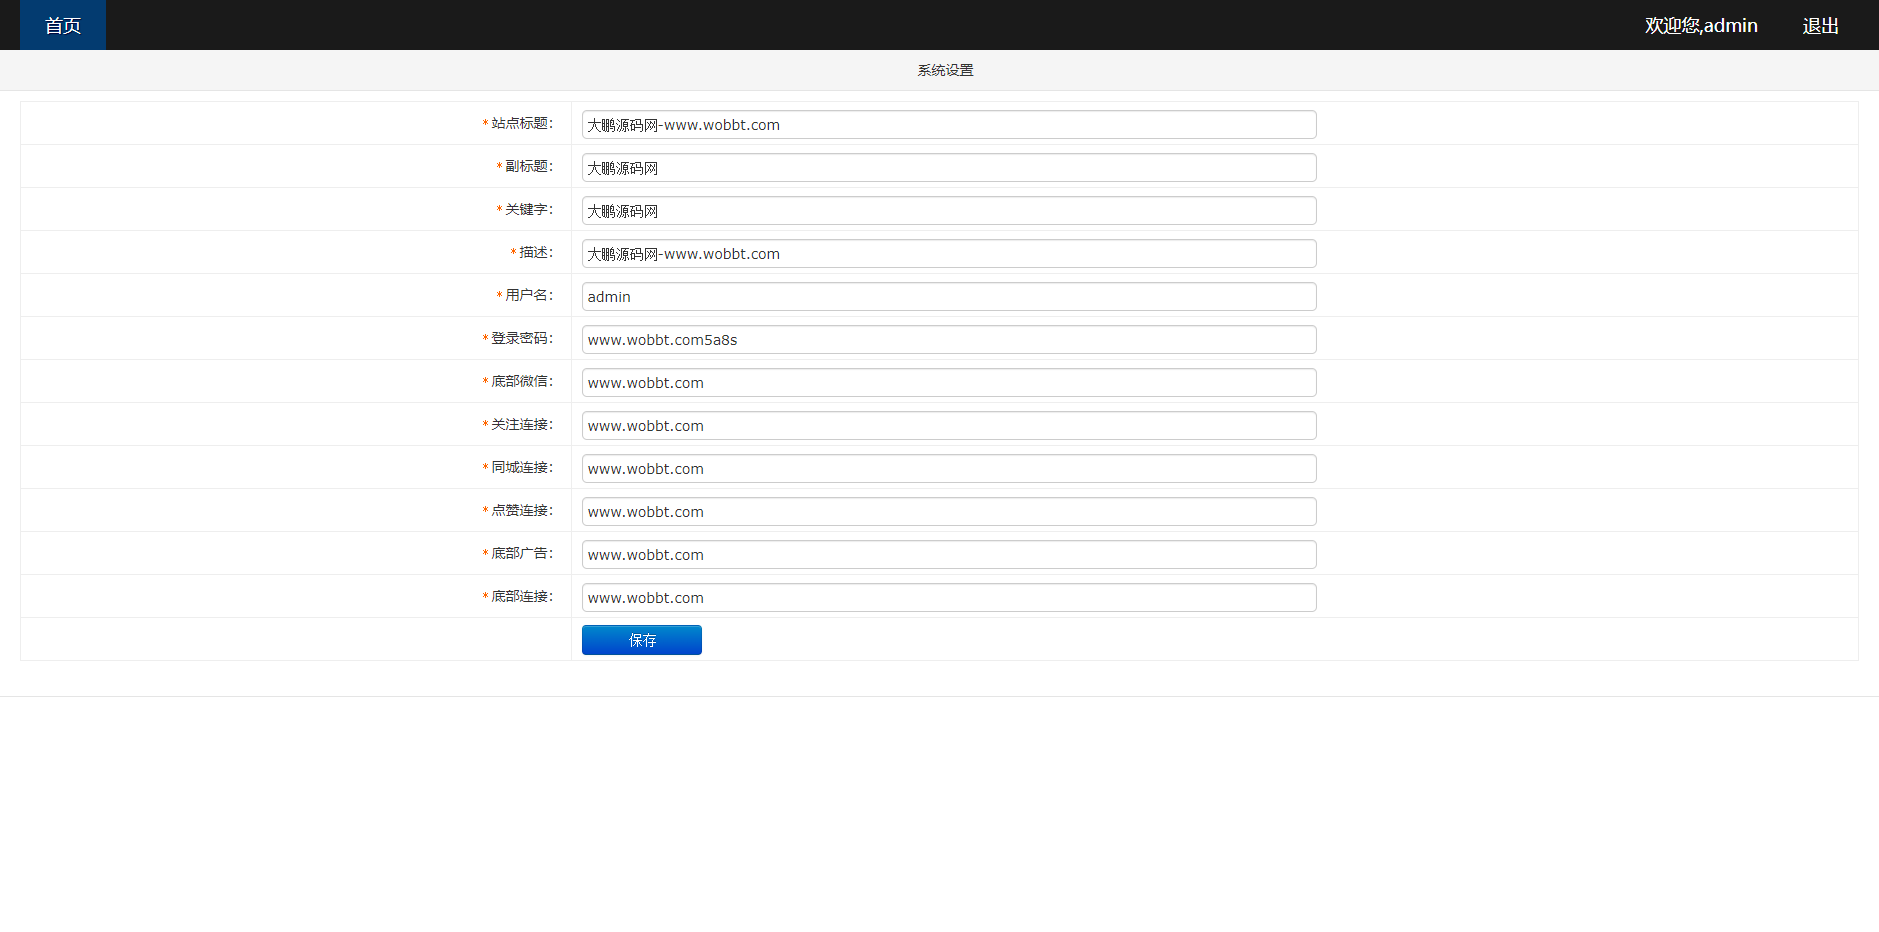The image size is (1879, 932).
Task: Click the 退出 logout link
Action: pos(1819,25)
